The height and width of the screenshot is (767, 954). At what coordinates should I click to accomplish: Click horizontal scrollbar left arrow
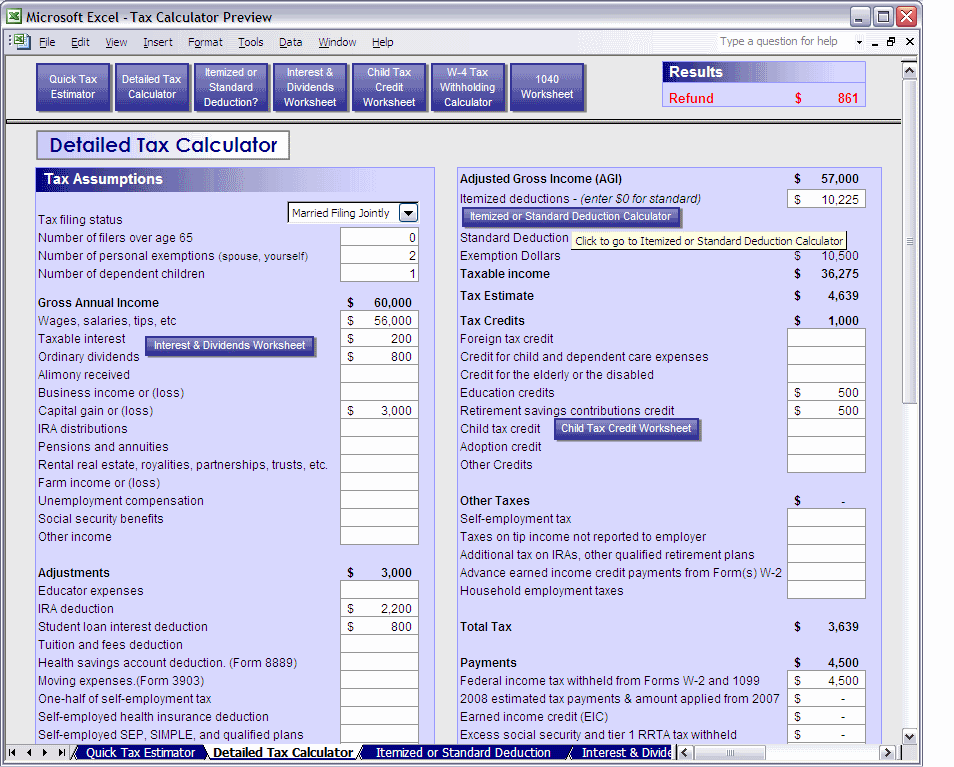(x=685, y=752)
